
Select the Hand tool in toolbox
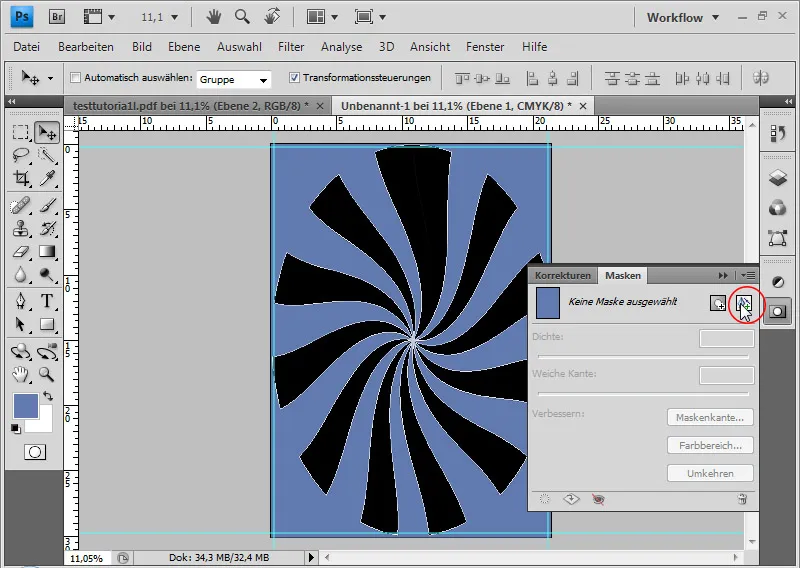(x=20, y=375)
